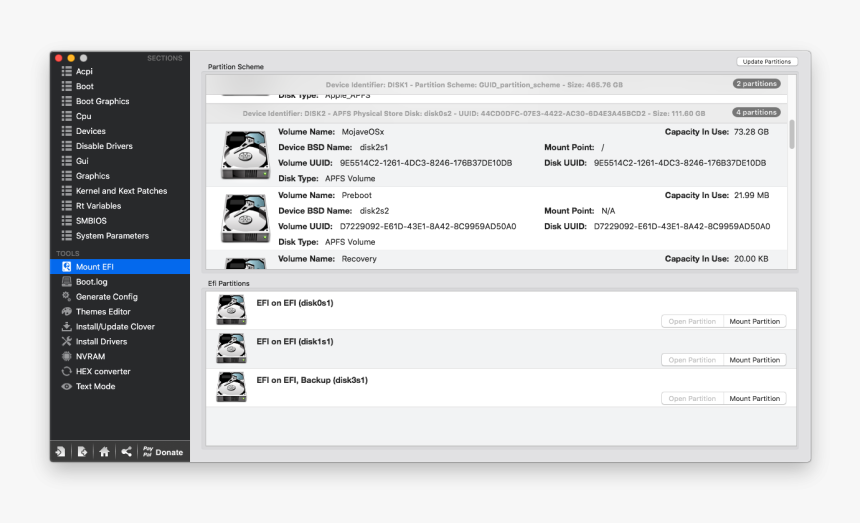The image size is (860, 523).
Task: Click the Preboot volume drive icon
Action: [x=245, y=218]
